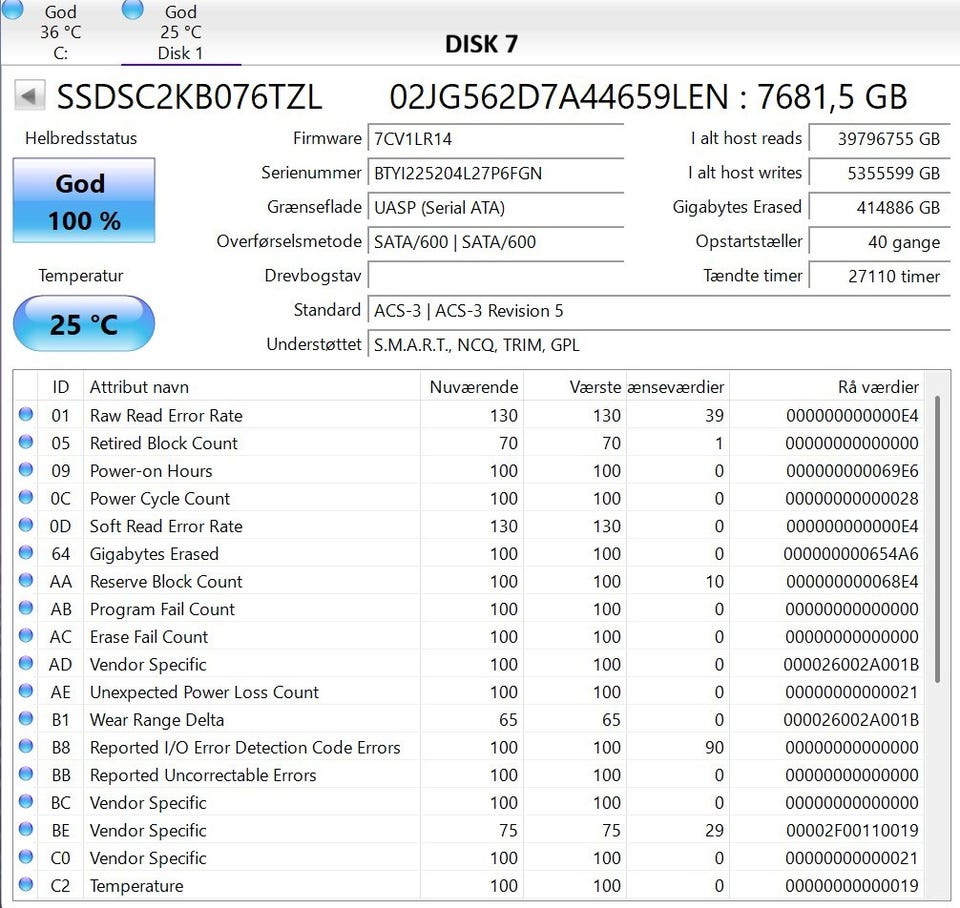This screenshot has height=908, width=960.
Task: Click Tændte timer value 27110 timer
Action: pyautogui.click(x=879, y=276)
